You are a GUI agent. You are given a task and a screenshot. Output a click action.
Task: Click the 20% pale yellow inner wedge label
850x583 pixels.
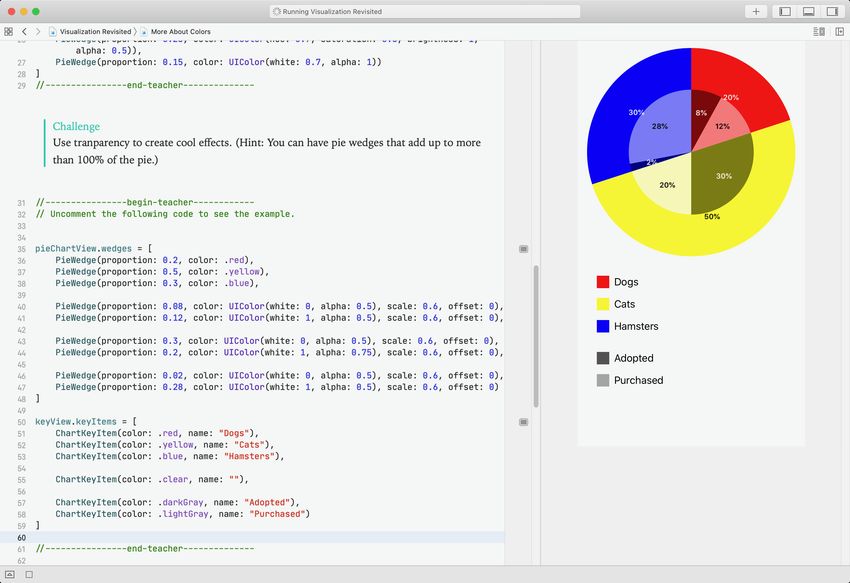coord(667,185)
